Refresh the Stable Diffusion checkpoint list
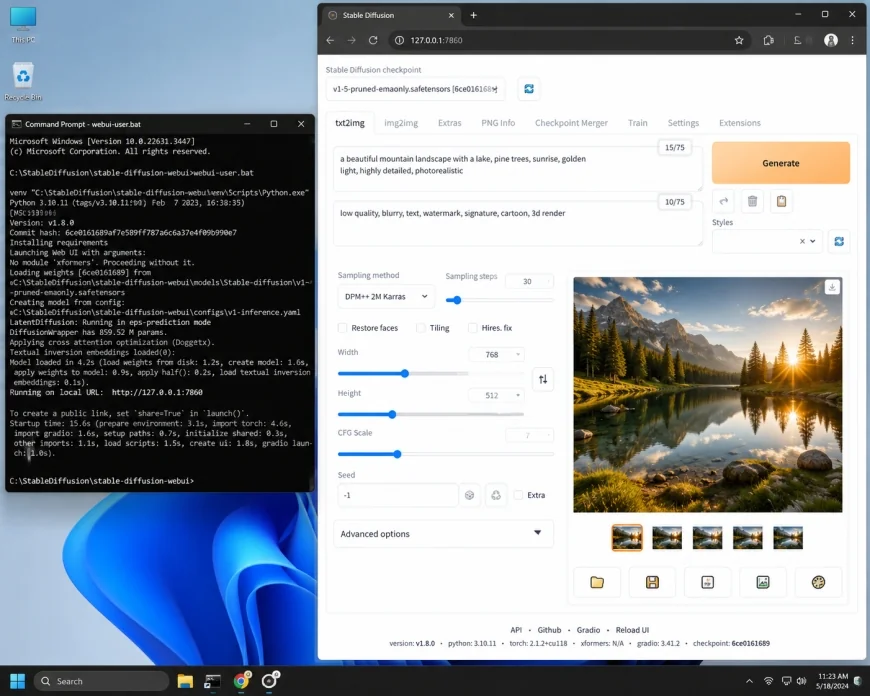Image resolution: width=870 pixels, height=696 pixels. [x=529, y=89]
